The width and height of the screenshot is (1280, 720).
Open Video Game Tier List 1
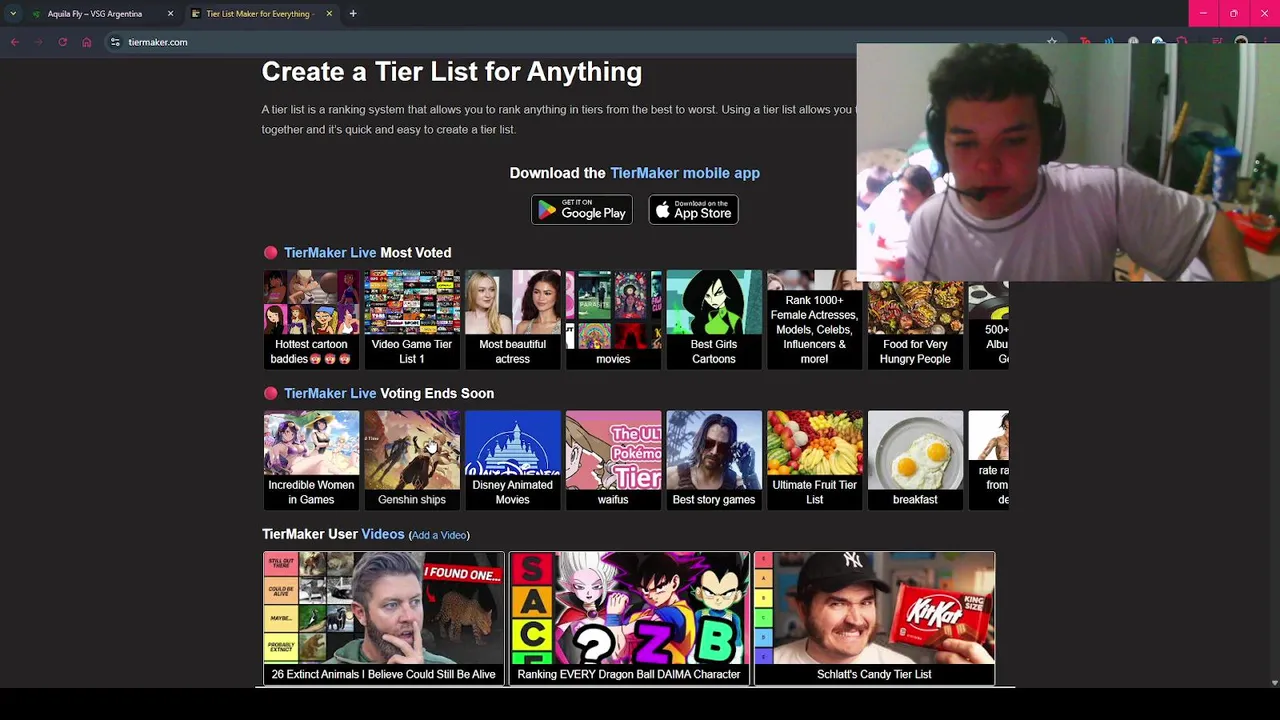(x=412, y=319)
